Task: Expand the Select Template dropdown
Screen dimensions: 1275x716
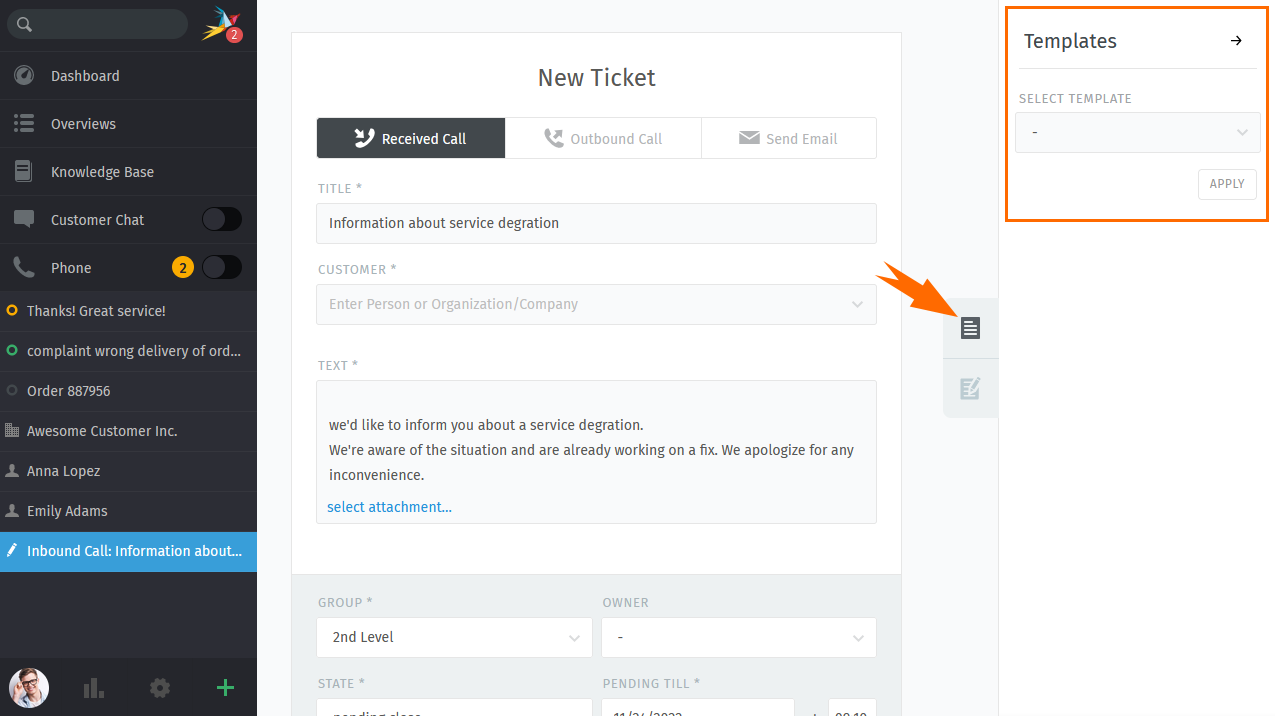Action: click(x=1137, y=132)
